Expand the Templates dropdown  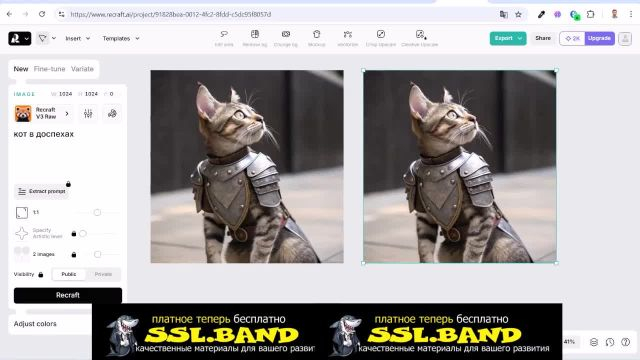pyautogui.click(x=121, y=38)
